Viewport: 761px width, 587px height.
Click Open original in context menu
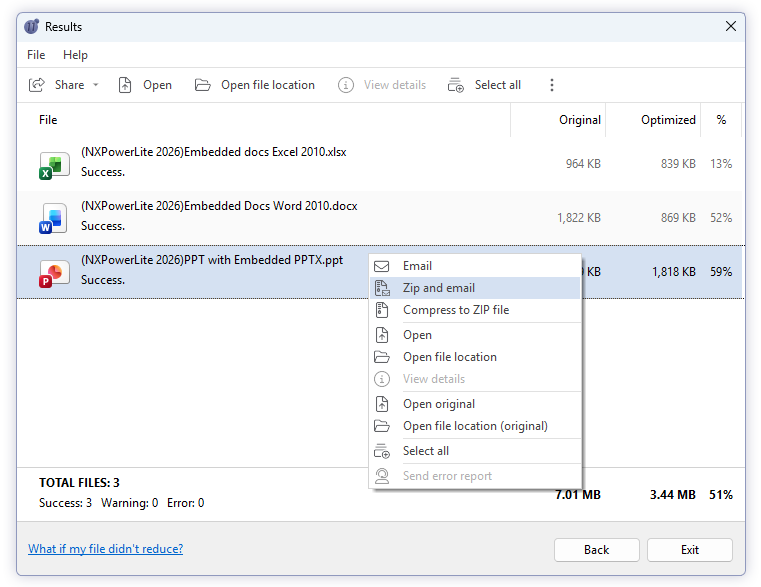point(438,404)
